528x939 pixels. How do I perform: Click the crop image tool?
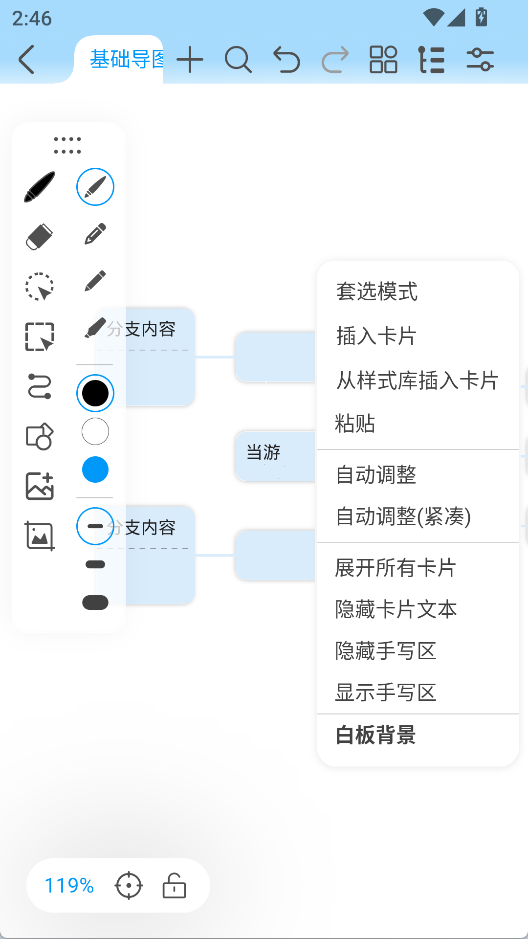click(40, 535)
